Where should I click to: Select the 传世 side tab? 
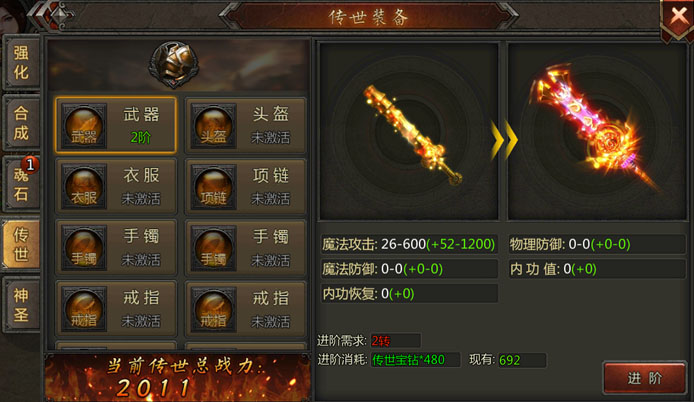click(21, 244)
